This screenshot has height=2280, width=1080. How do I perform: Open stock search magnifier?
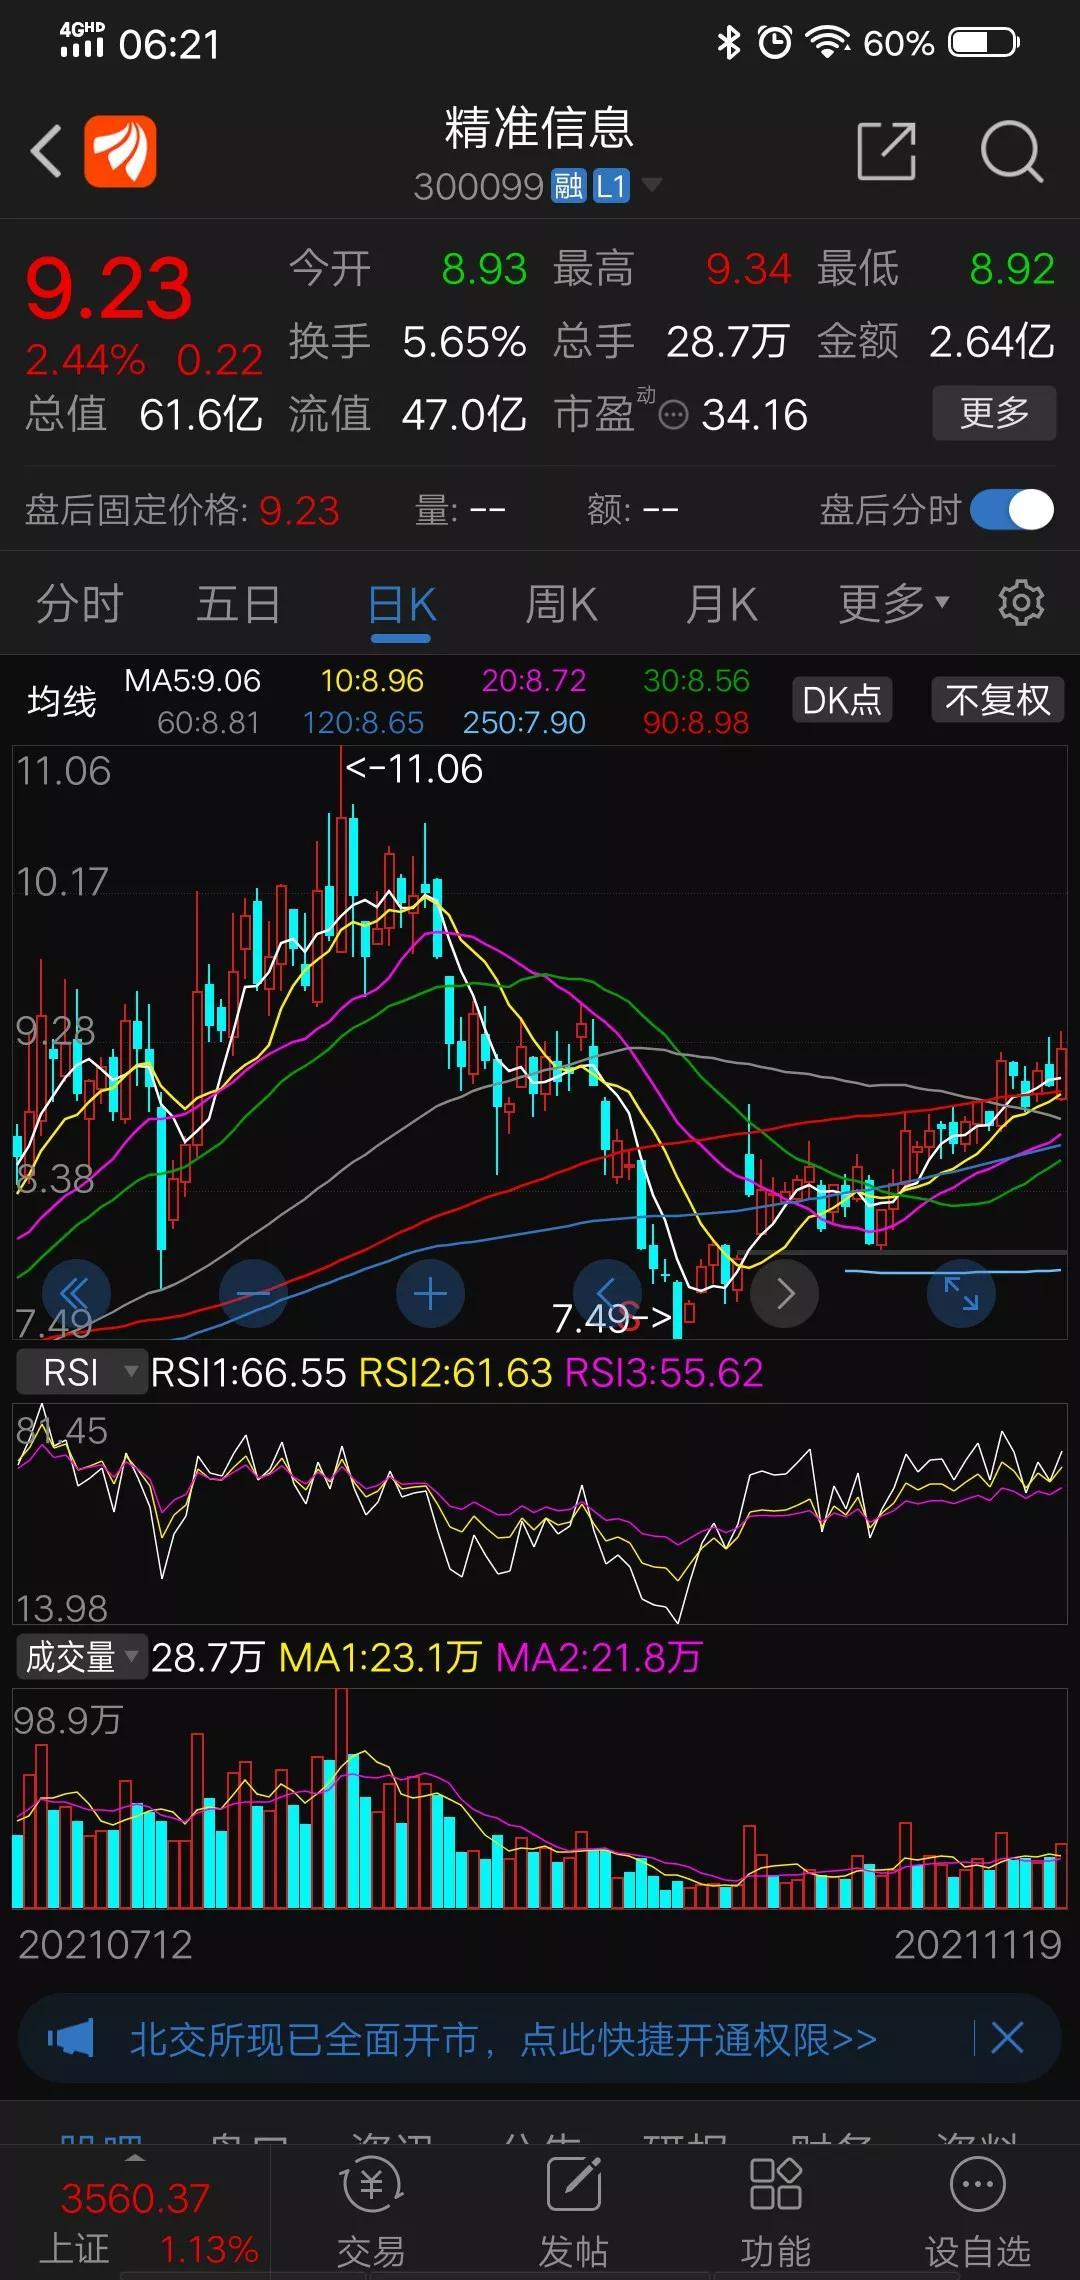point(1011,151)
